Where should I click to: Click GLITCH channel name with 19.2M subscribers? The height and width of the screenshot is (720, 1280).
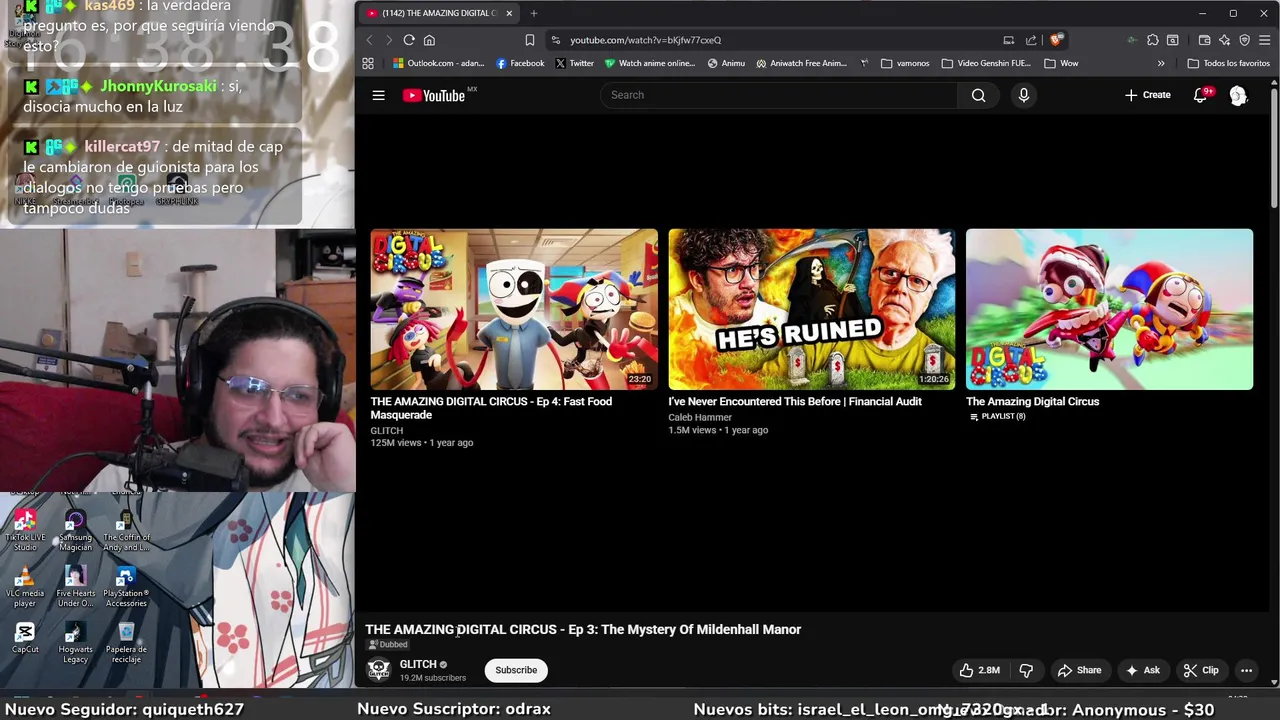pos(418,664)
